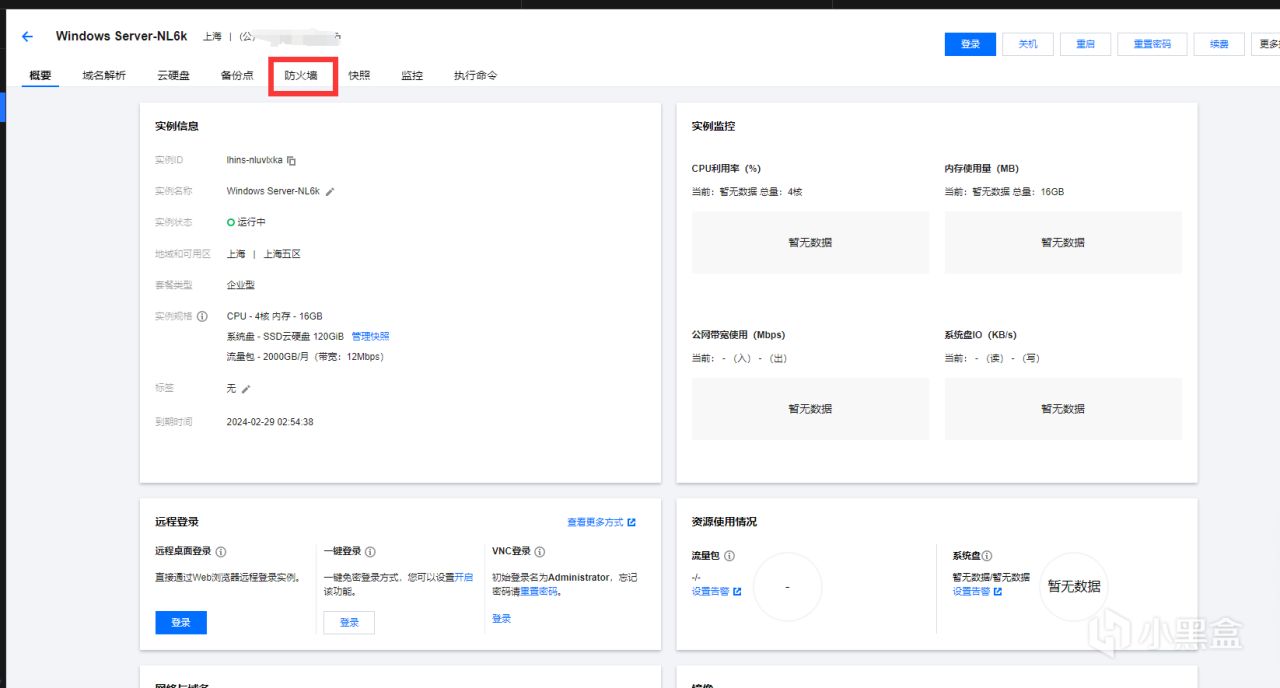Show info icon beside 实例规格
The image size is (1280, 688).
click(202, 316)
